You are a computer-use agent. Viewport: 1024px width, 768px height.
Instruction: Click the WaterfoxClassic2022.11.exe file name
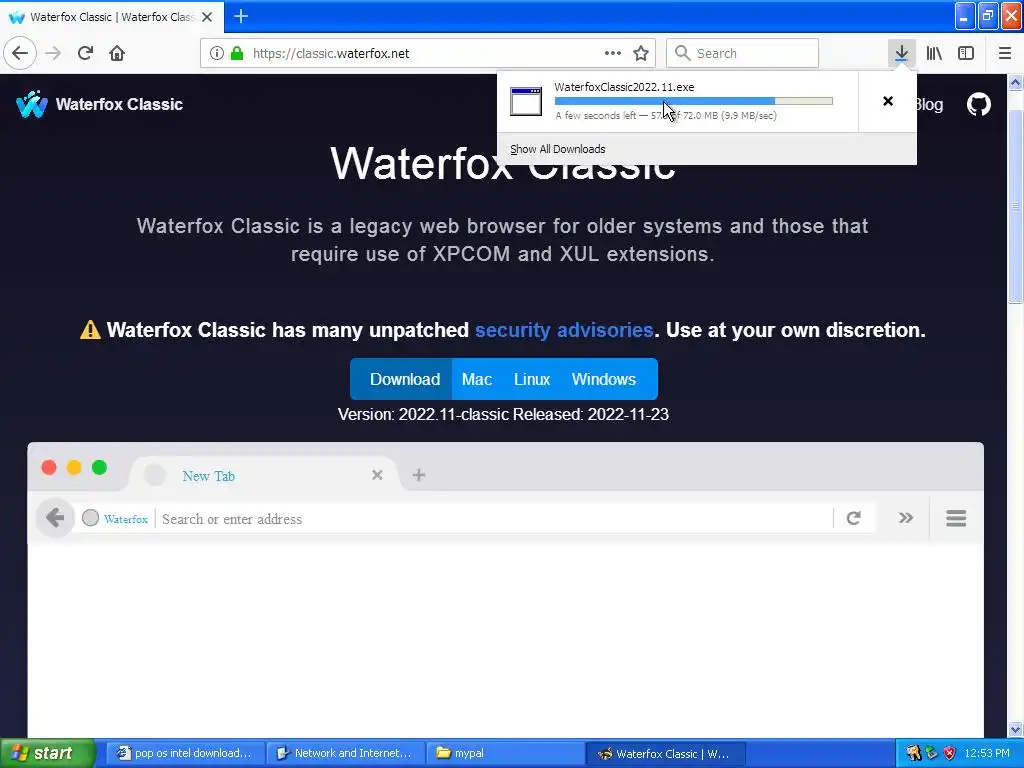[x=624, y=87]
